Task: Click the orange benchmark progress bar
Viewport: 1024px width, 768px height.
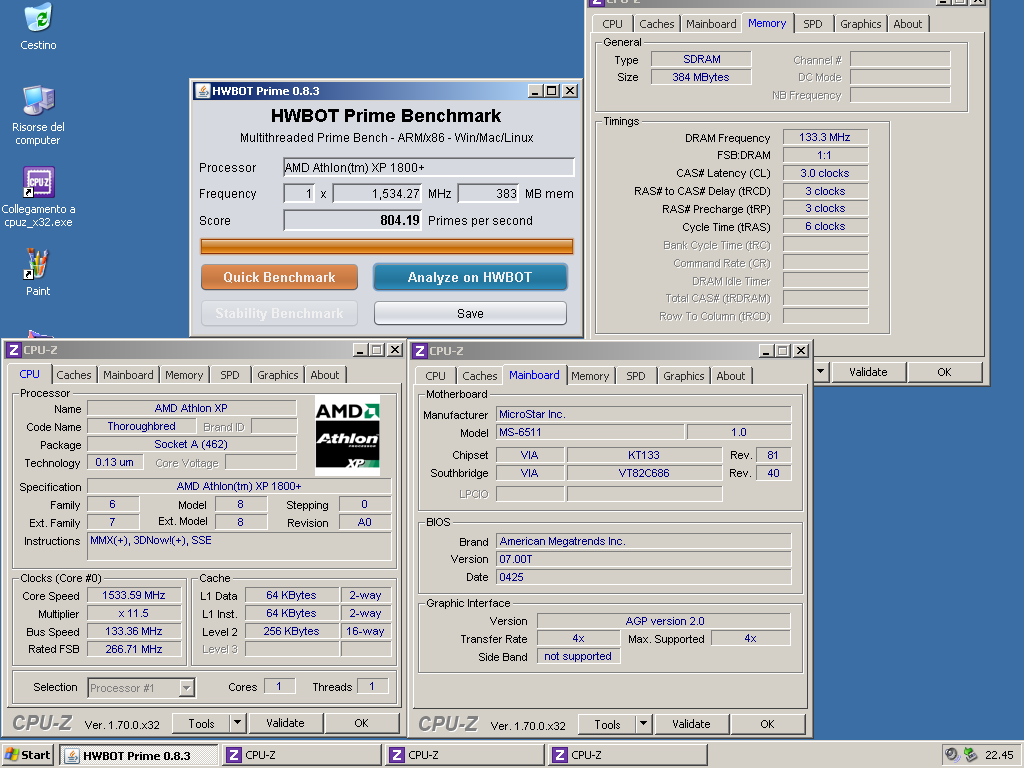Action: 387,246
